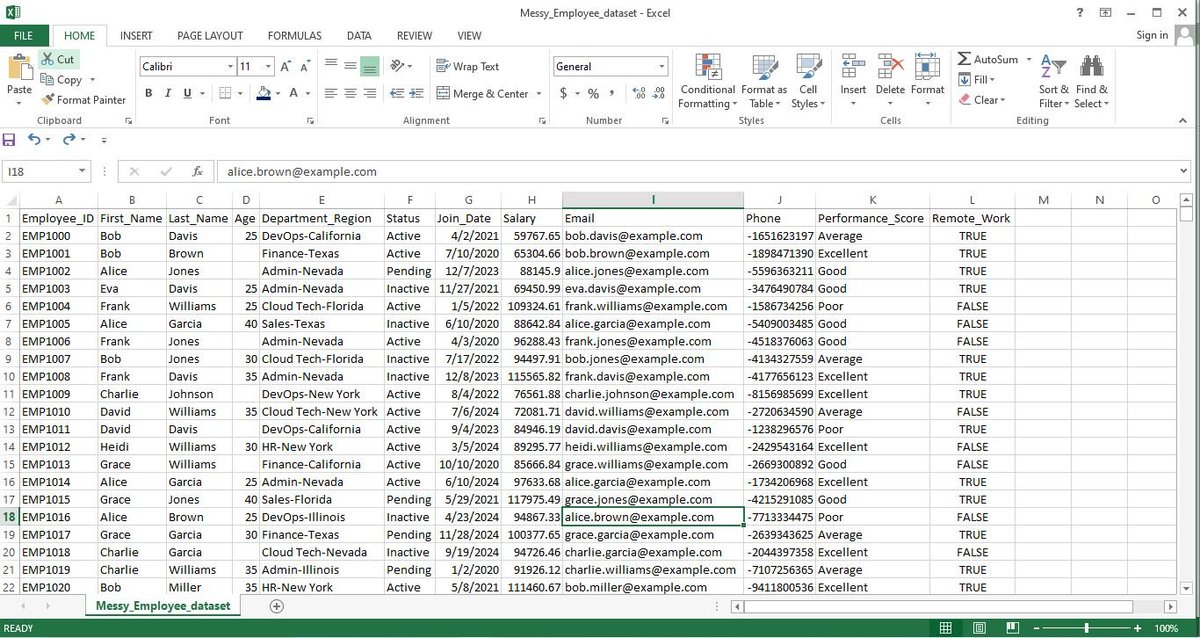The width and height of the screenshot is (1200, 638).
Task: Toggle Italic formatting
Action: point(168,93)
